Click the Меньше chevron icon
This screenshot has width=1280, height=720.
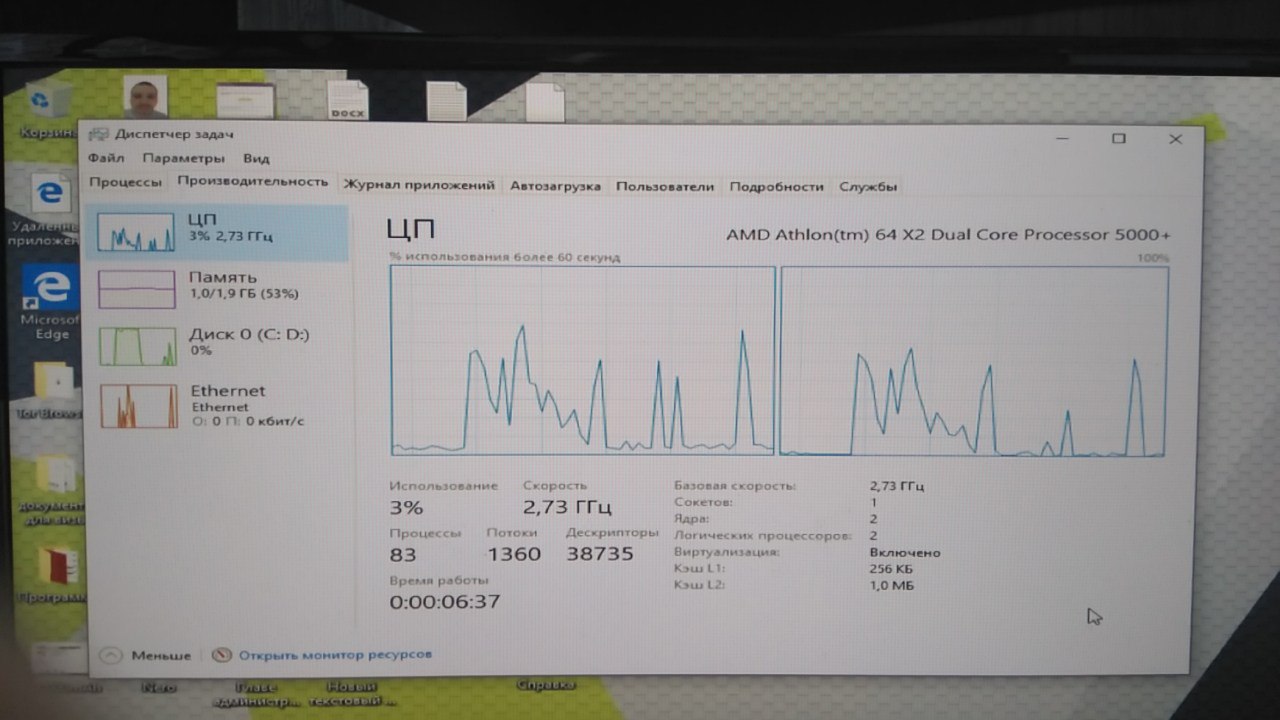tap(111, 655)
